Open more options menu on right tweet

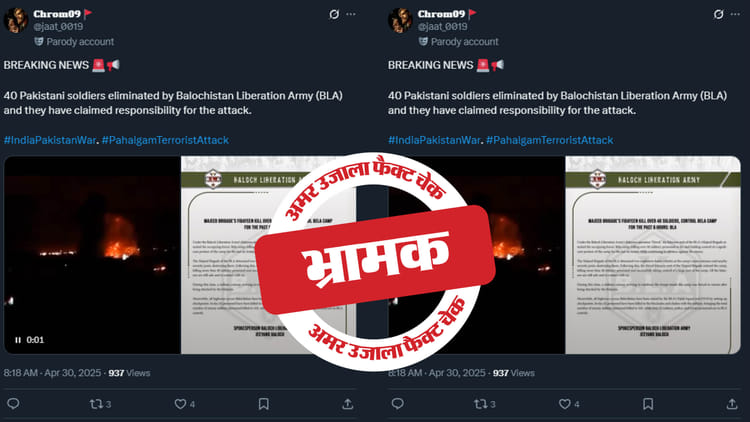pyautogui.click(x=736, y=14)
